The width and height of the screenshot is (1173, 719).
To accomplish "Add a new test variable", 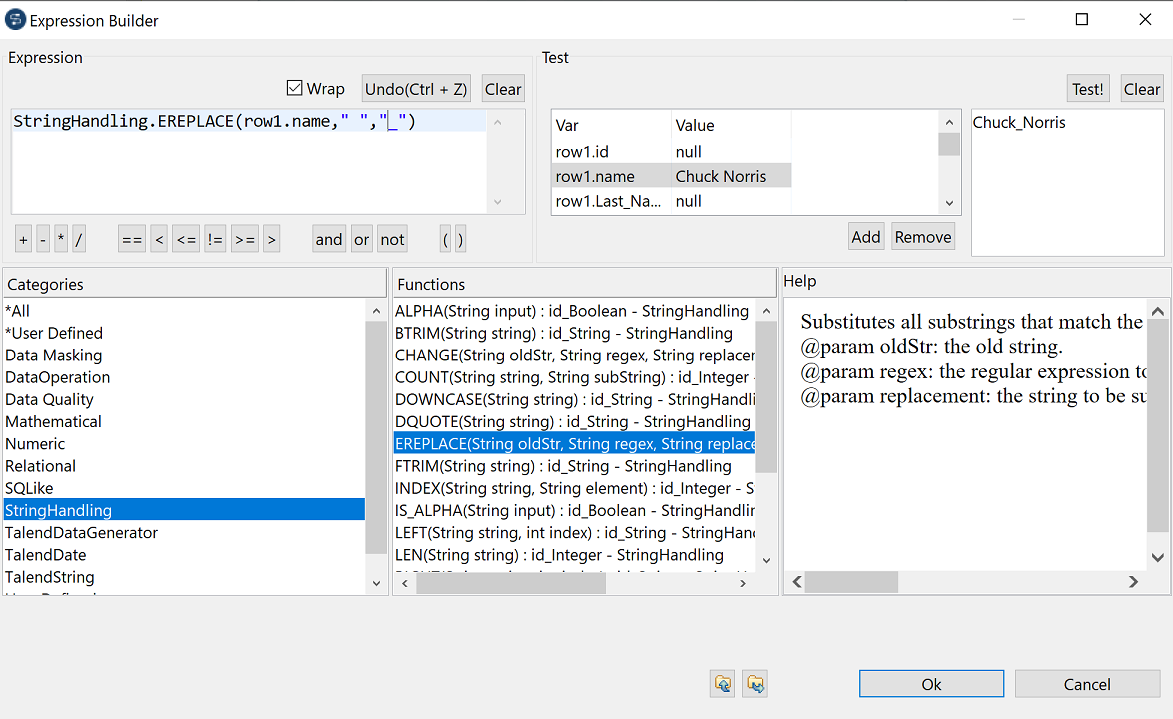I will [x=866, y=236].
